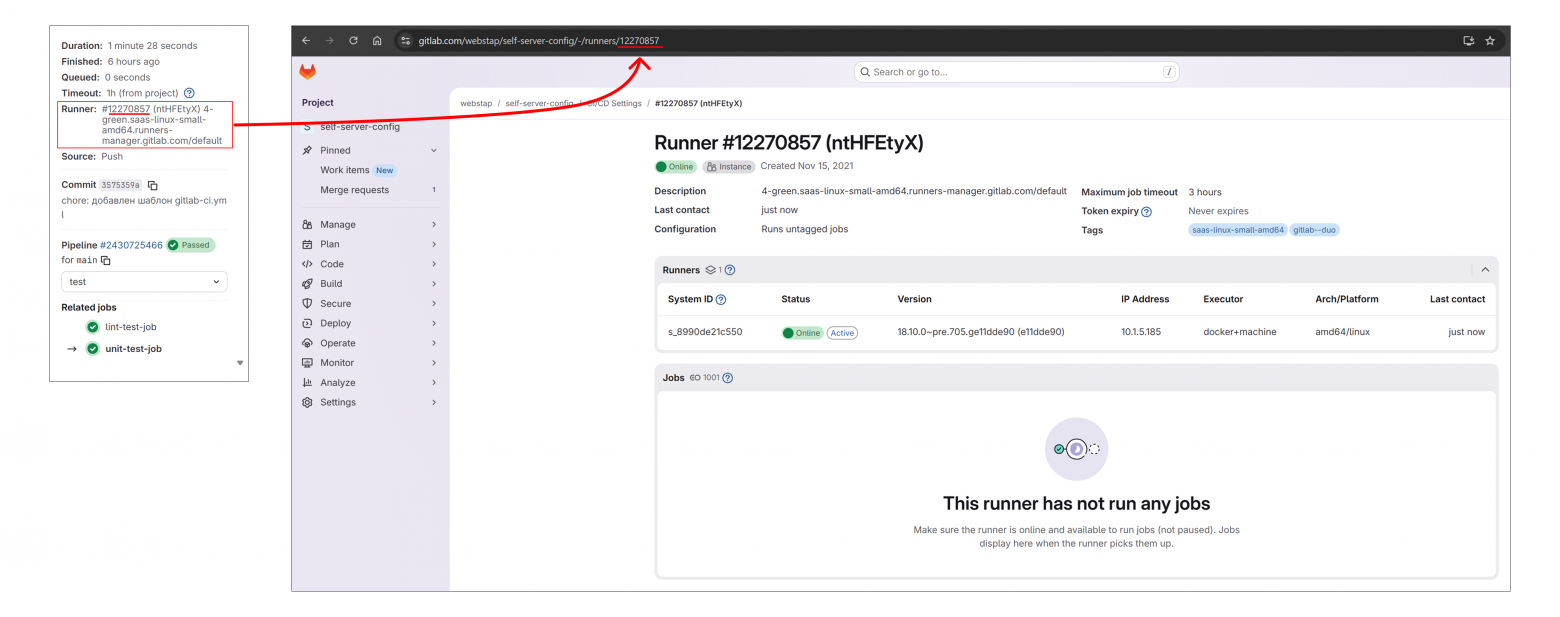Click the Settings gear icon in sidebar
1560x617 pixels.
click(x=307, y=402)
